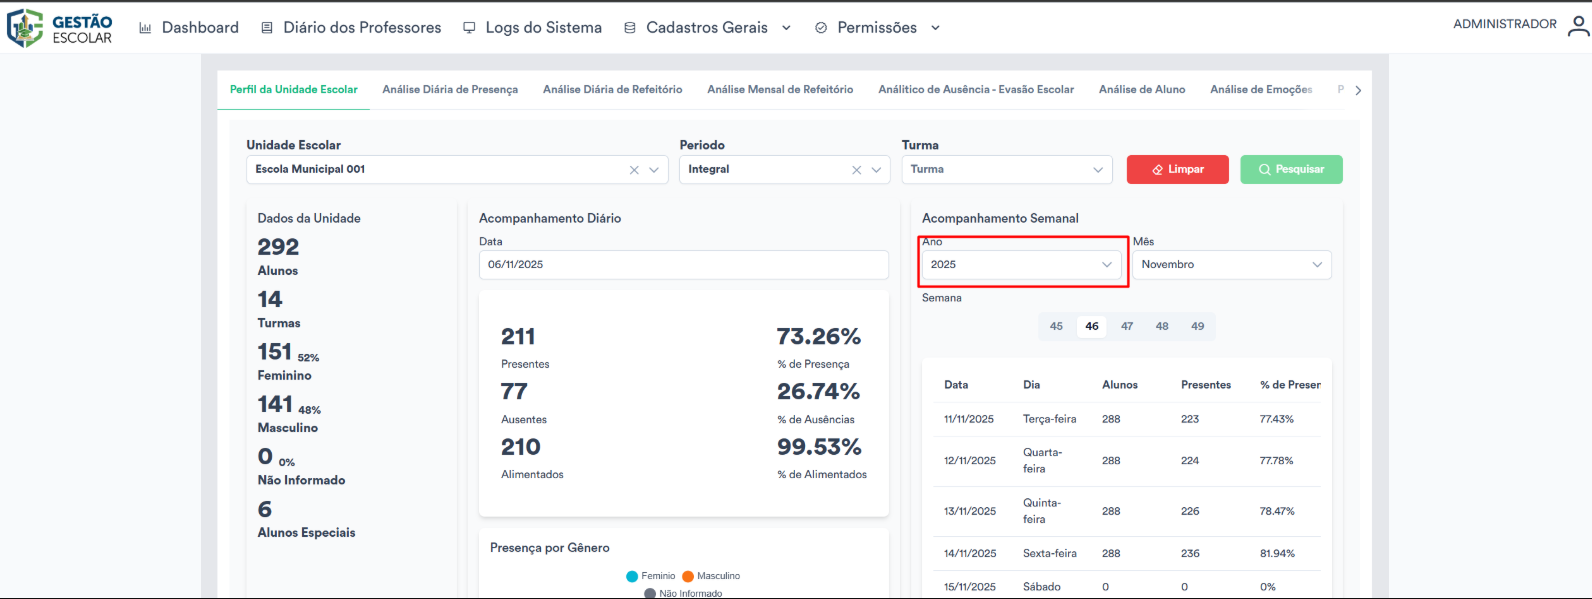Clear the Unidade Escolar selection with the X icon
Image resolution: width=1592 pixels, height=599 pixels.
(x=634, y=170)
